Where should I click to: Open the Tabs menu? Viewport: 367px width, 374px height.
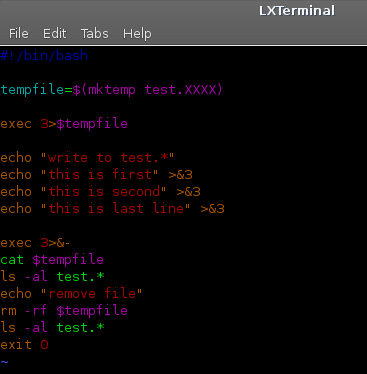coord(95,34)
